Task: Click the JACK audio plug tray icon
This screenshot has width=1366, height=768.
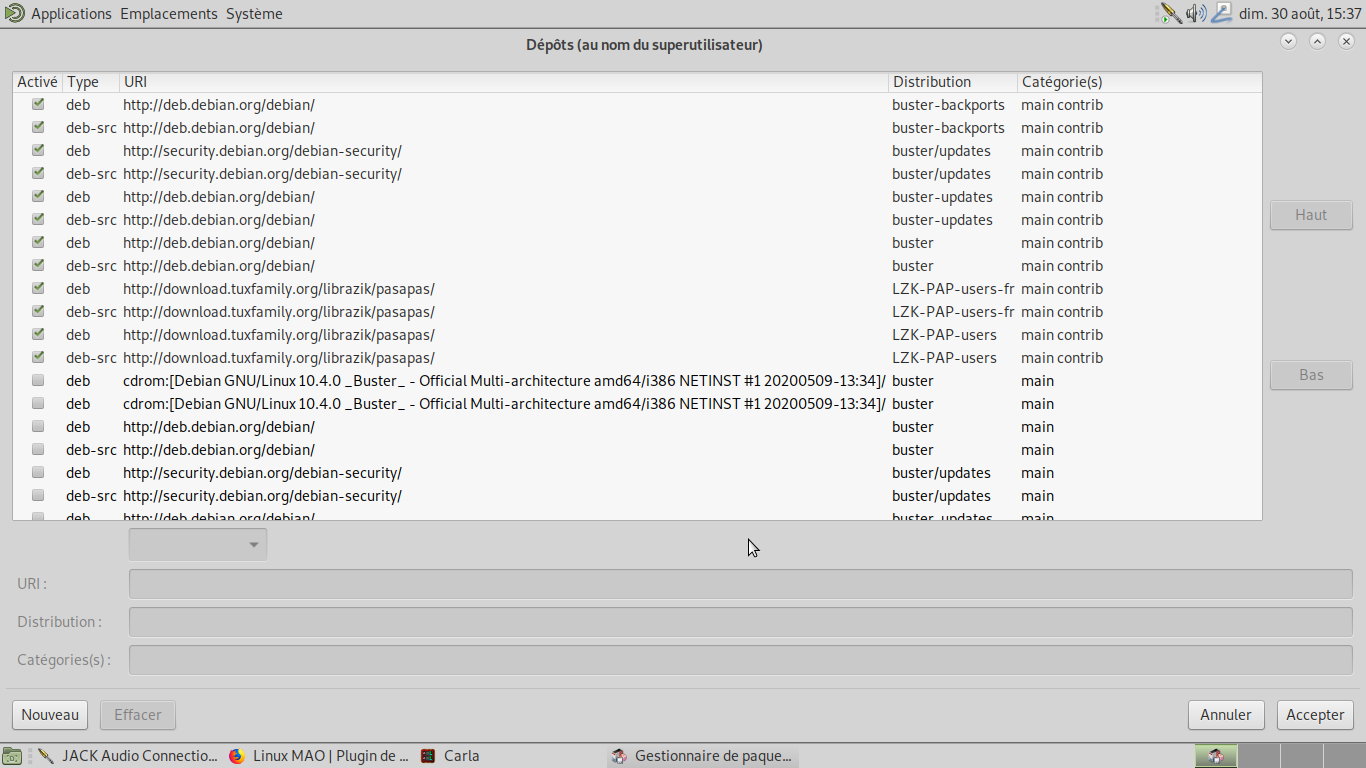Action: pos(1170,13)
